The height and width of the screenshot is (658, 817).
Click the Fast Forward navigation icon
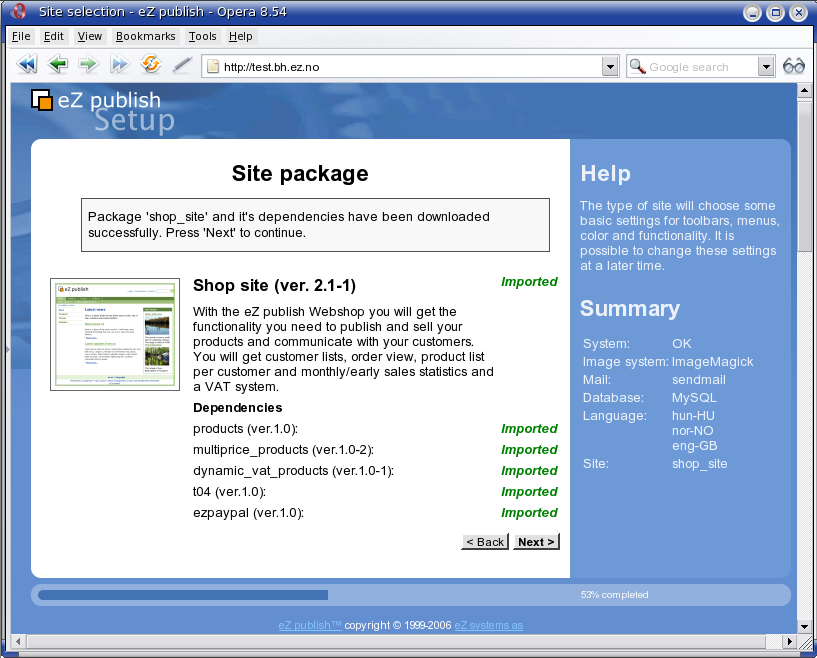120,65
